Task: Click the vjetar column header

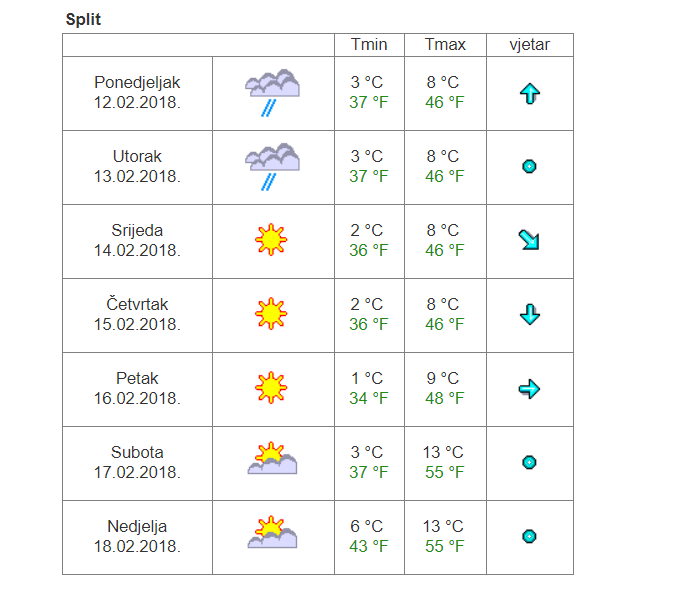Action: (x=529, y=45)
